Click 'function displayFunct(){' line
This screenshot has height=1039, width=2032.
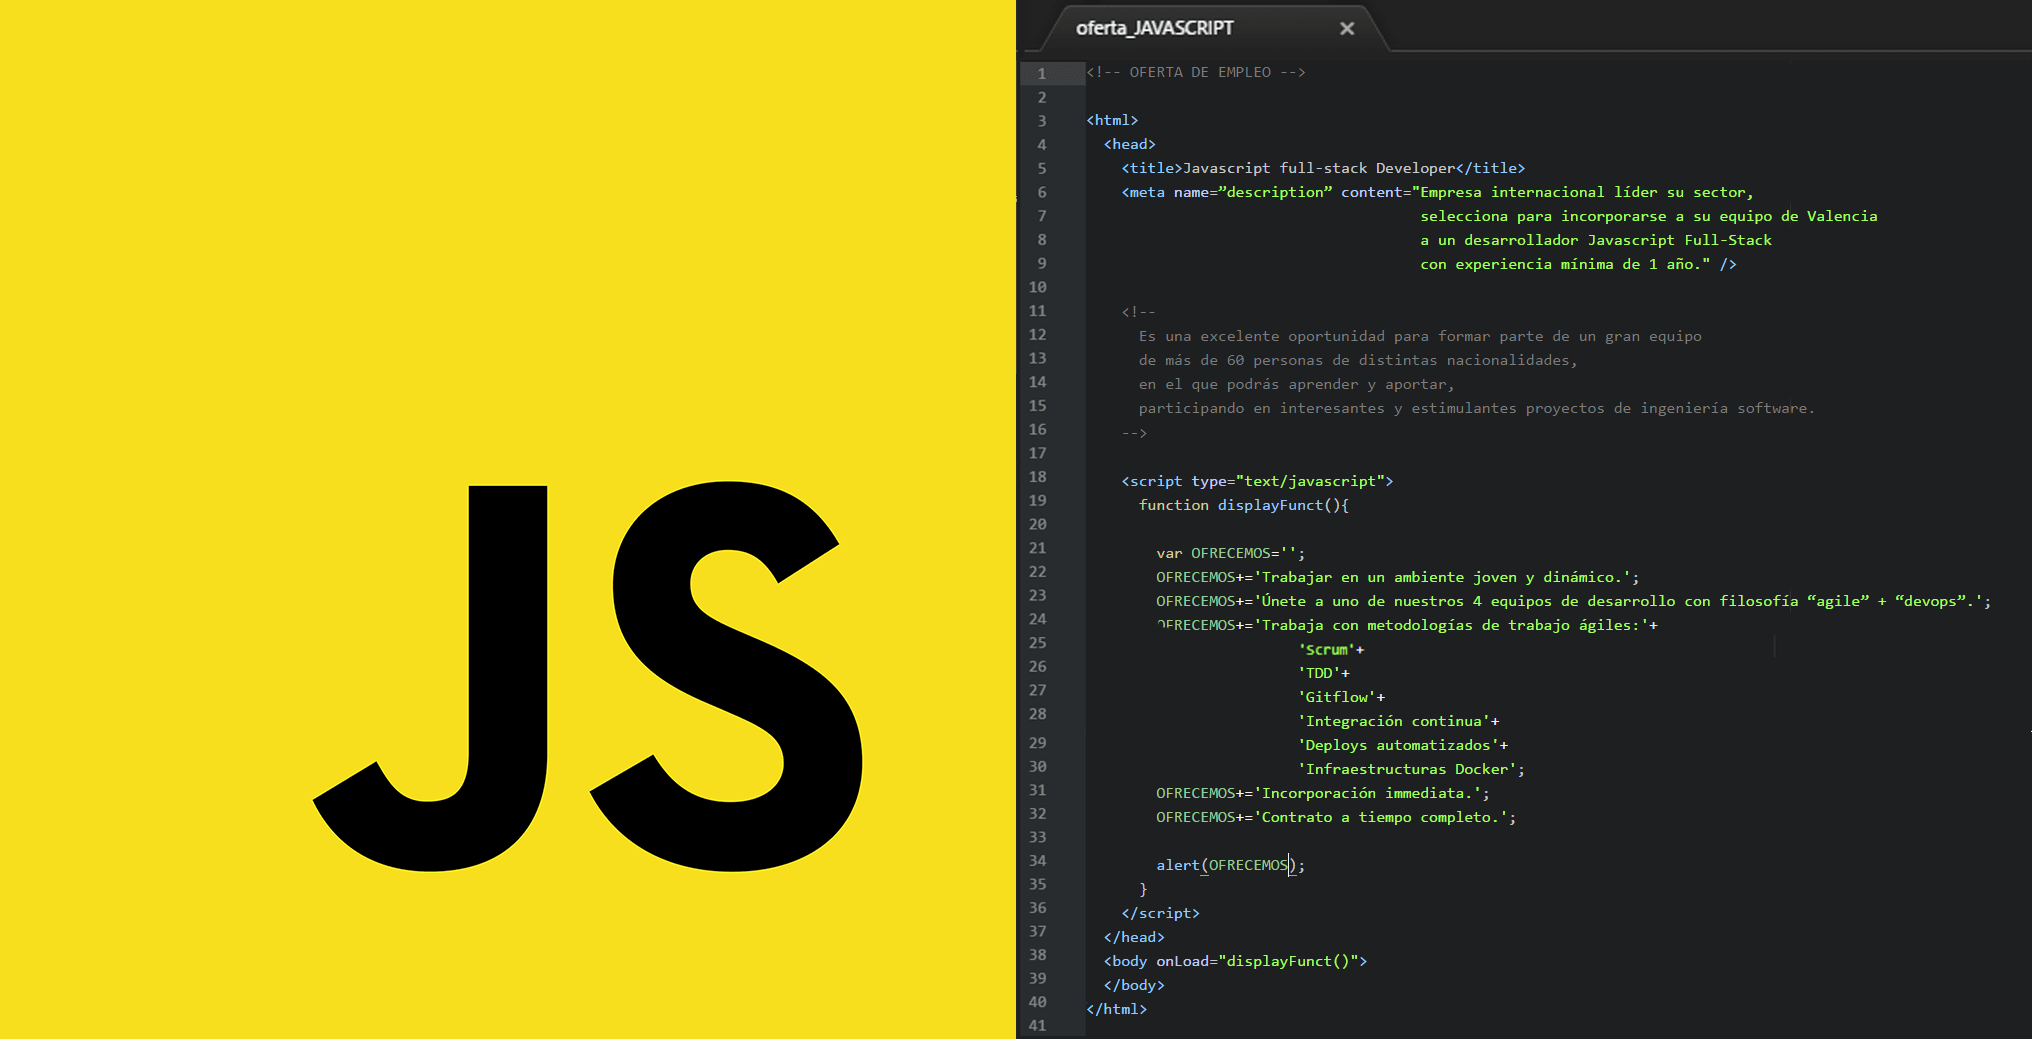(x=1244, y=505)
